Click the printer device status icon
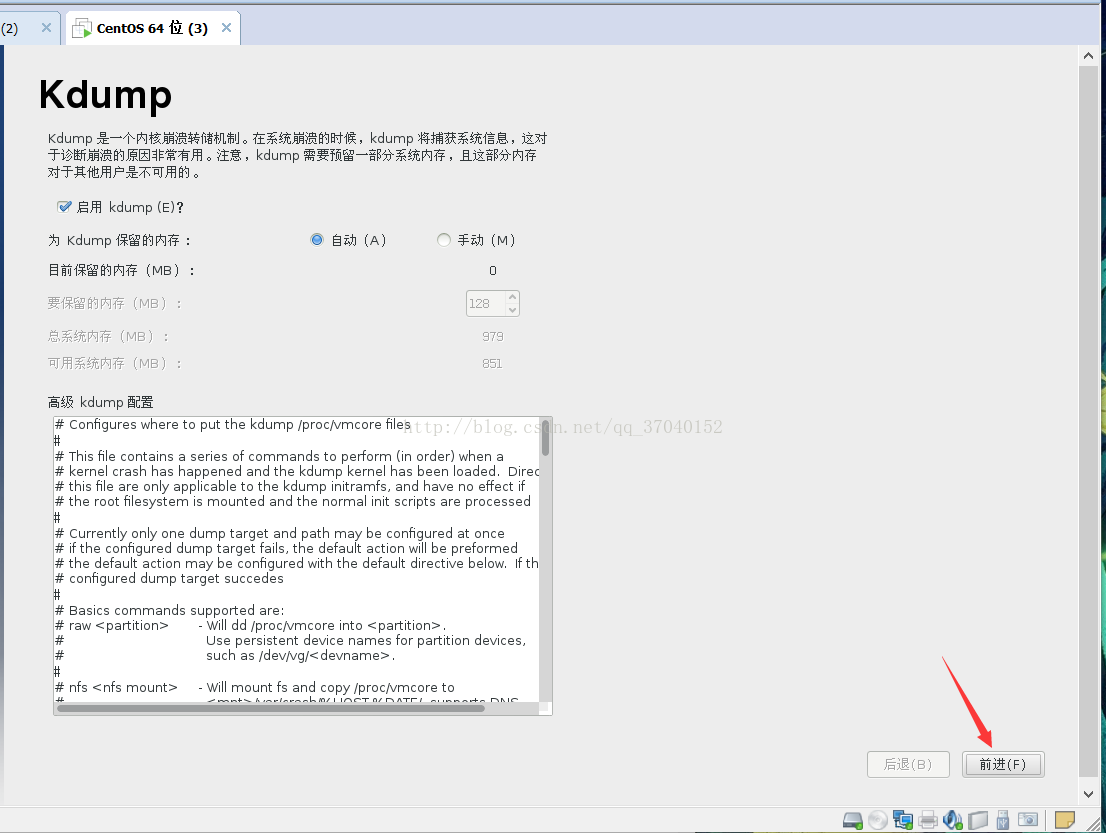Image resolution: width=1106 pixels, height=833 pixels. coord(928,820)
